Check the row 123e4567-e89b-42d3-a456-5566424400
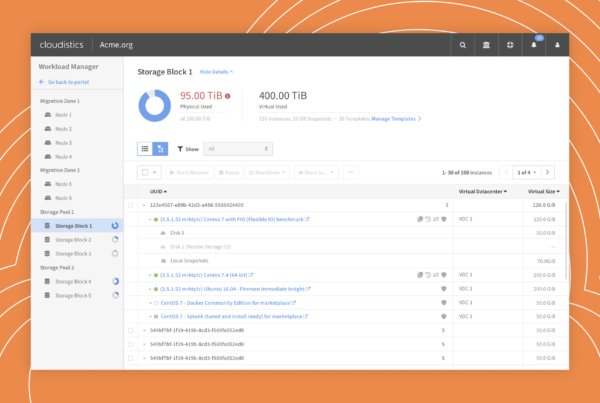 130,204
